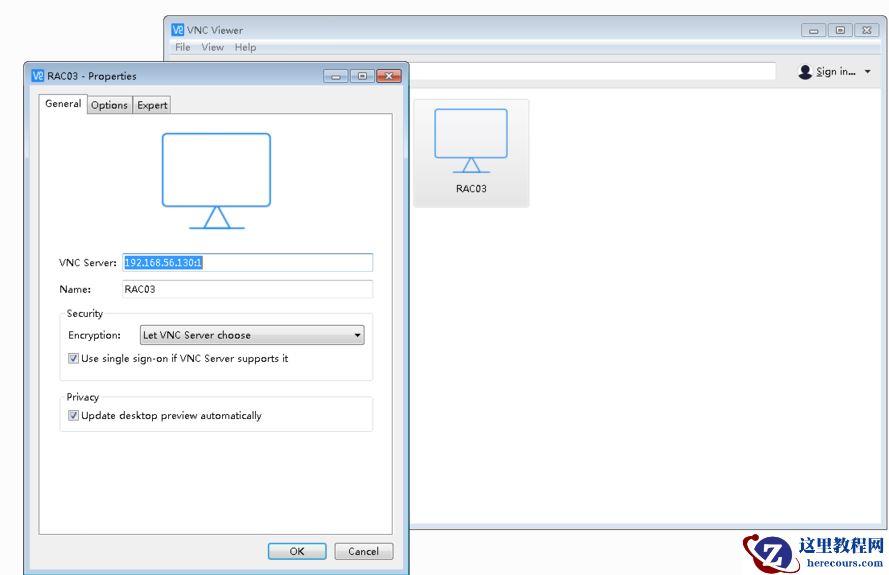889x575 pixels.
Task: Click the VNC logo icon in RAC03 Properties title bar
Action: point(38,75)
